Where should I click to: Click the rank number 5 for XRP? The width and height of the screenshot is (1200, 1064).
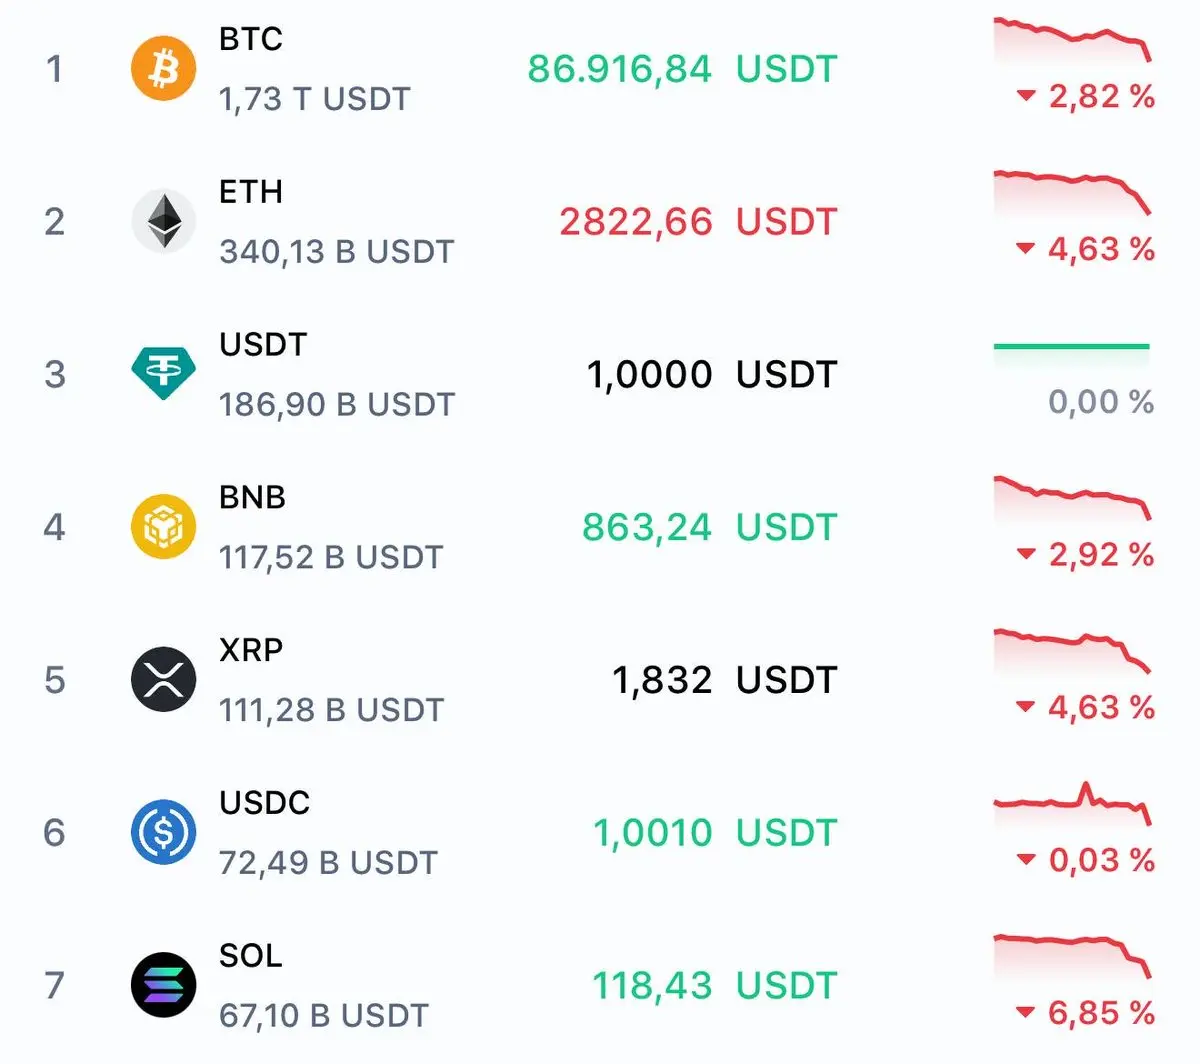(55, 680)
